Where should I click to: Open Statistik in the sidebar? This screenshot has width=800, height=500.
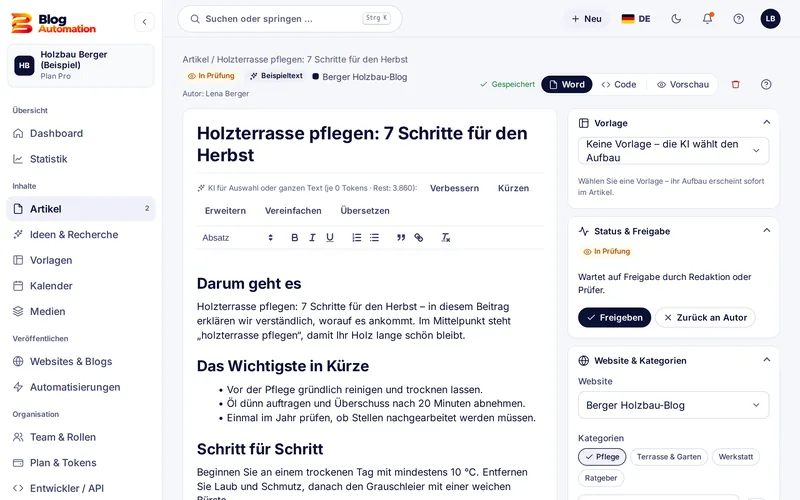[81, 159]
